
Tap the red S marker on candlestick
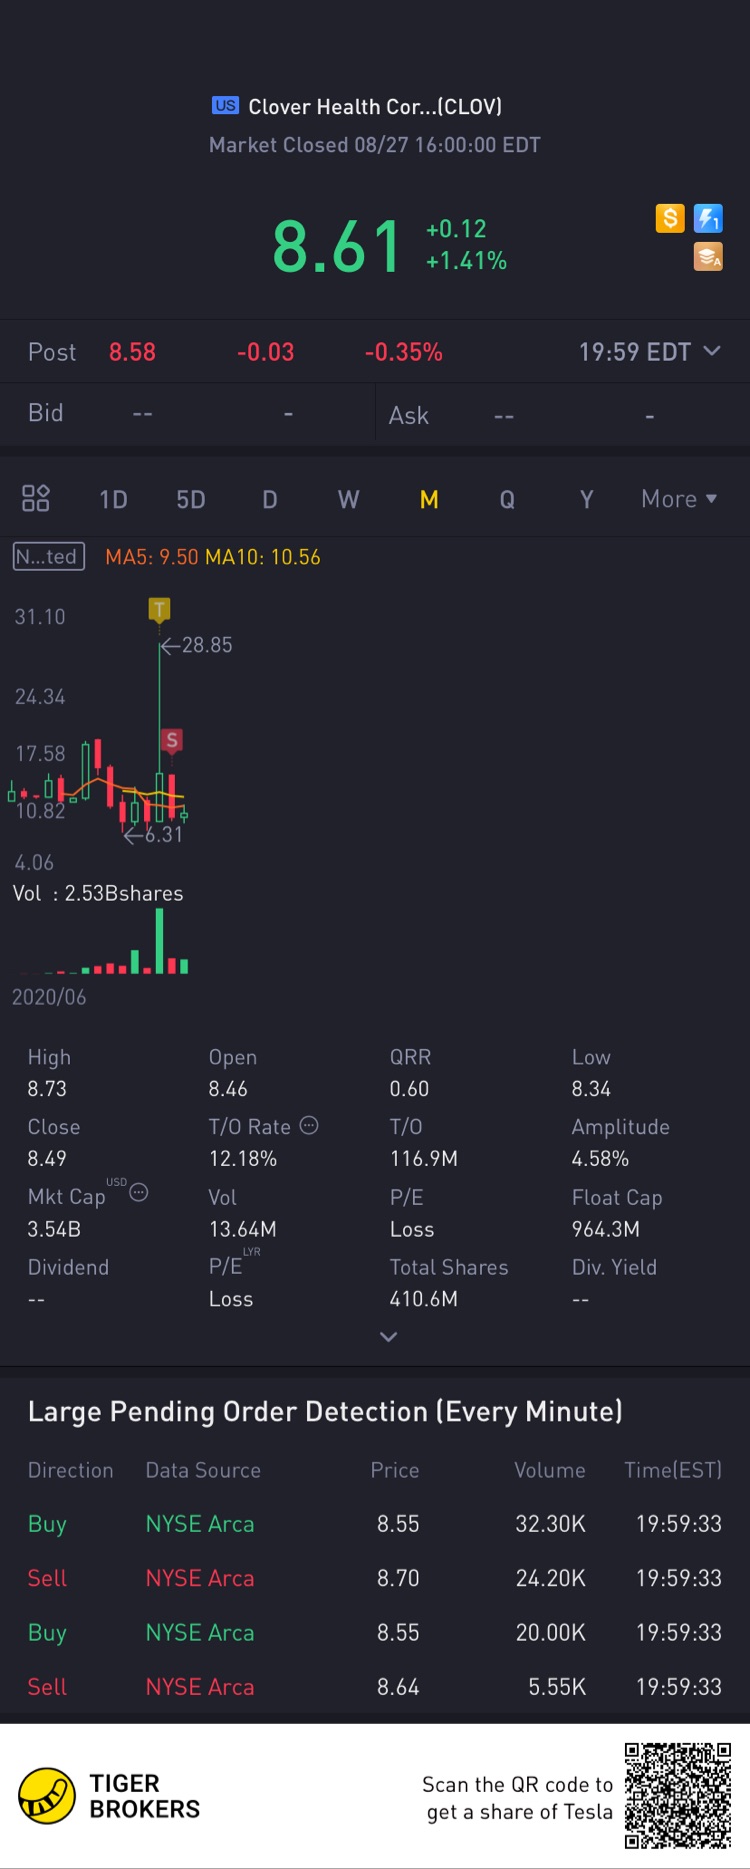[x=172, y=740]
